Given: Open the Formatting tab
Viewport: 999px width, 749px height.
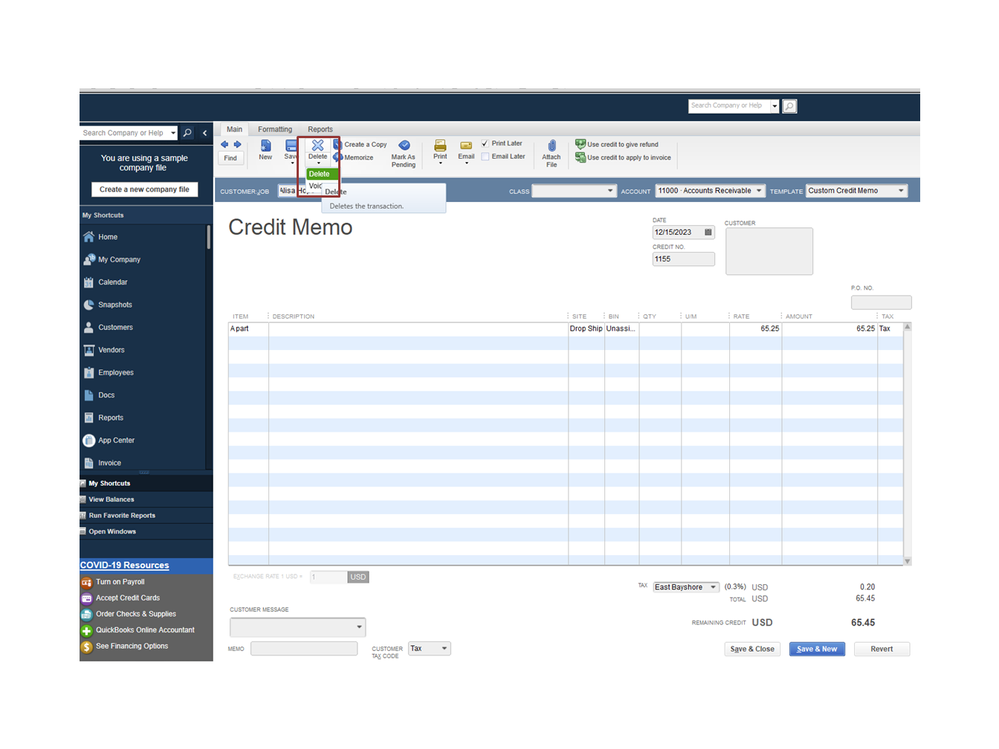Looking at the screenshot, I should pyautogui.click(x=275, y=129).
